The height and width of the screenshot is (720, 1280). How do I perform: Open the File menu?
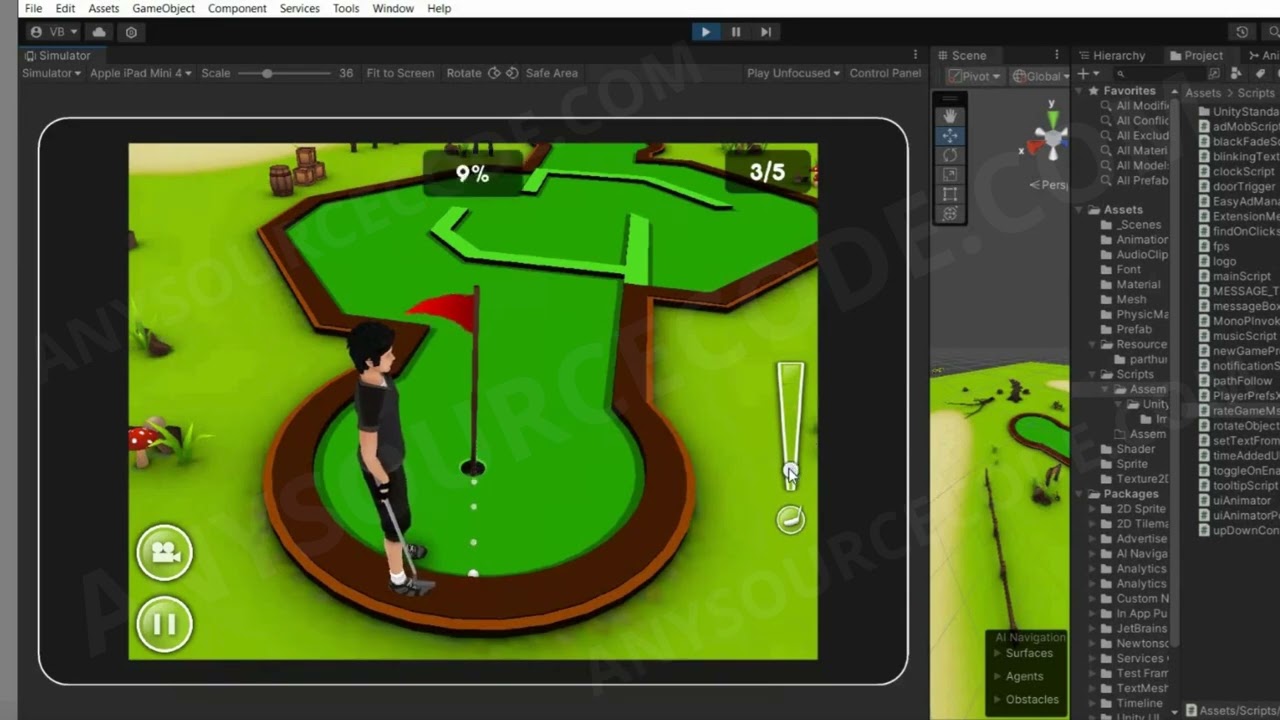pyautogui.click(x=33, y=8)
